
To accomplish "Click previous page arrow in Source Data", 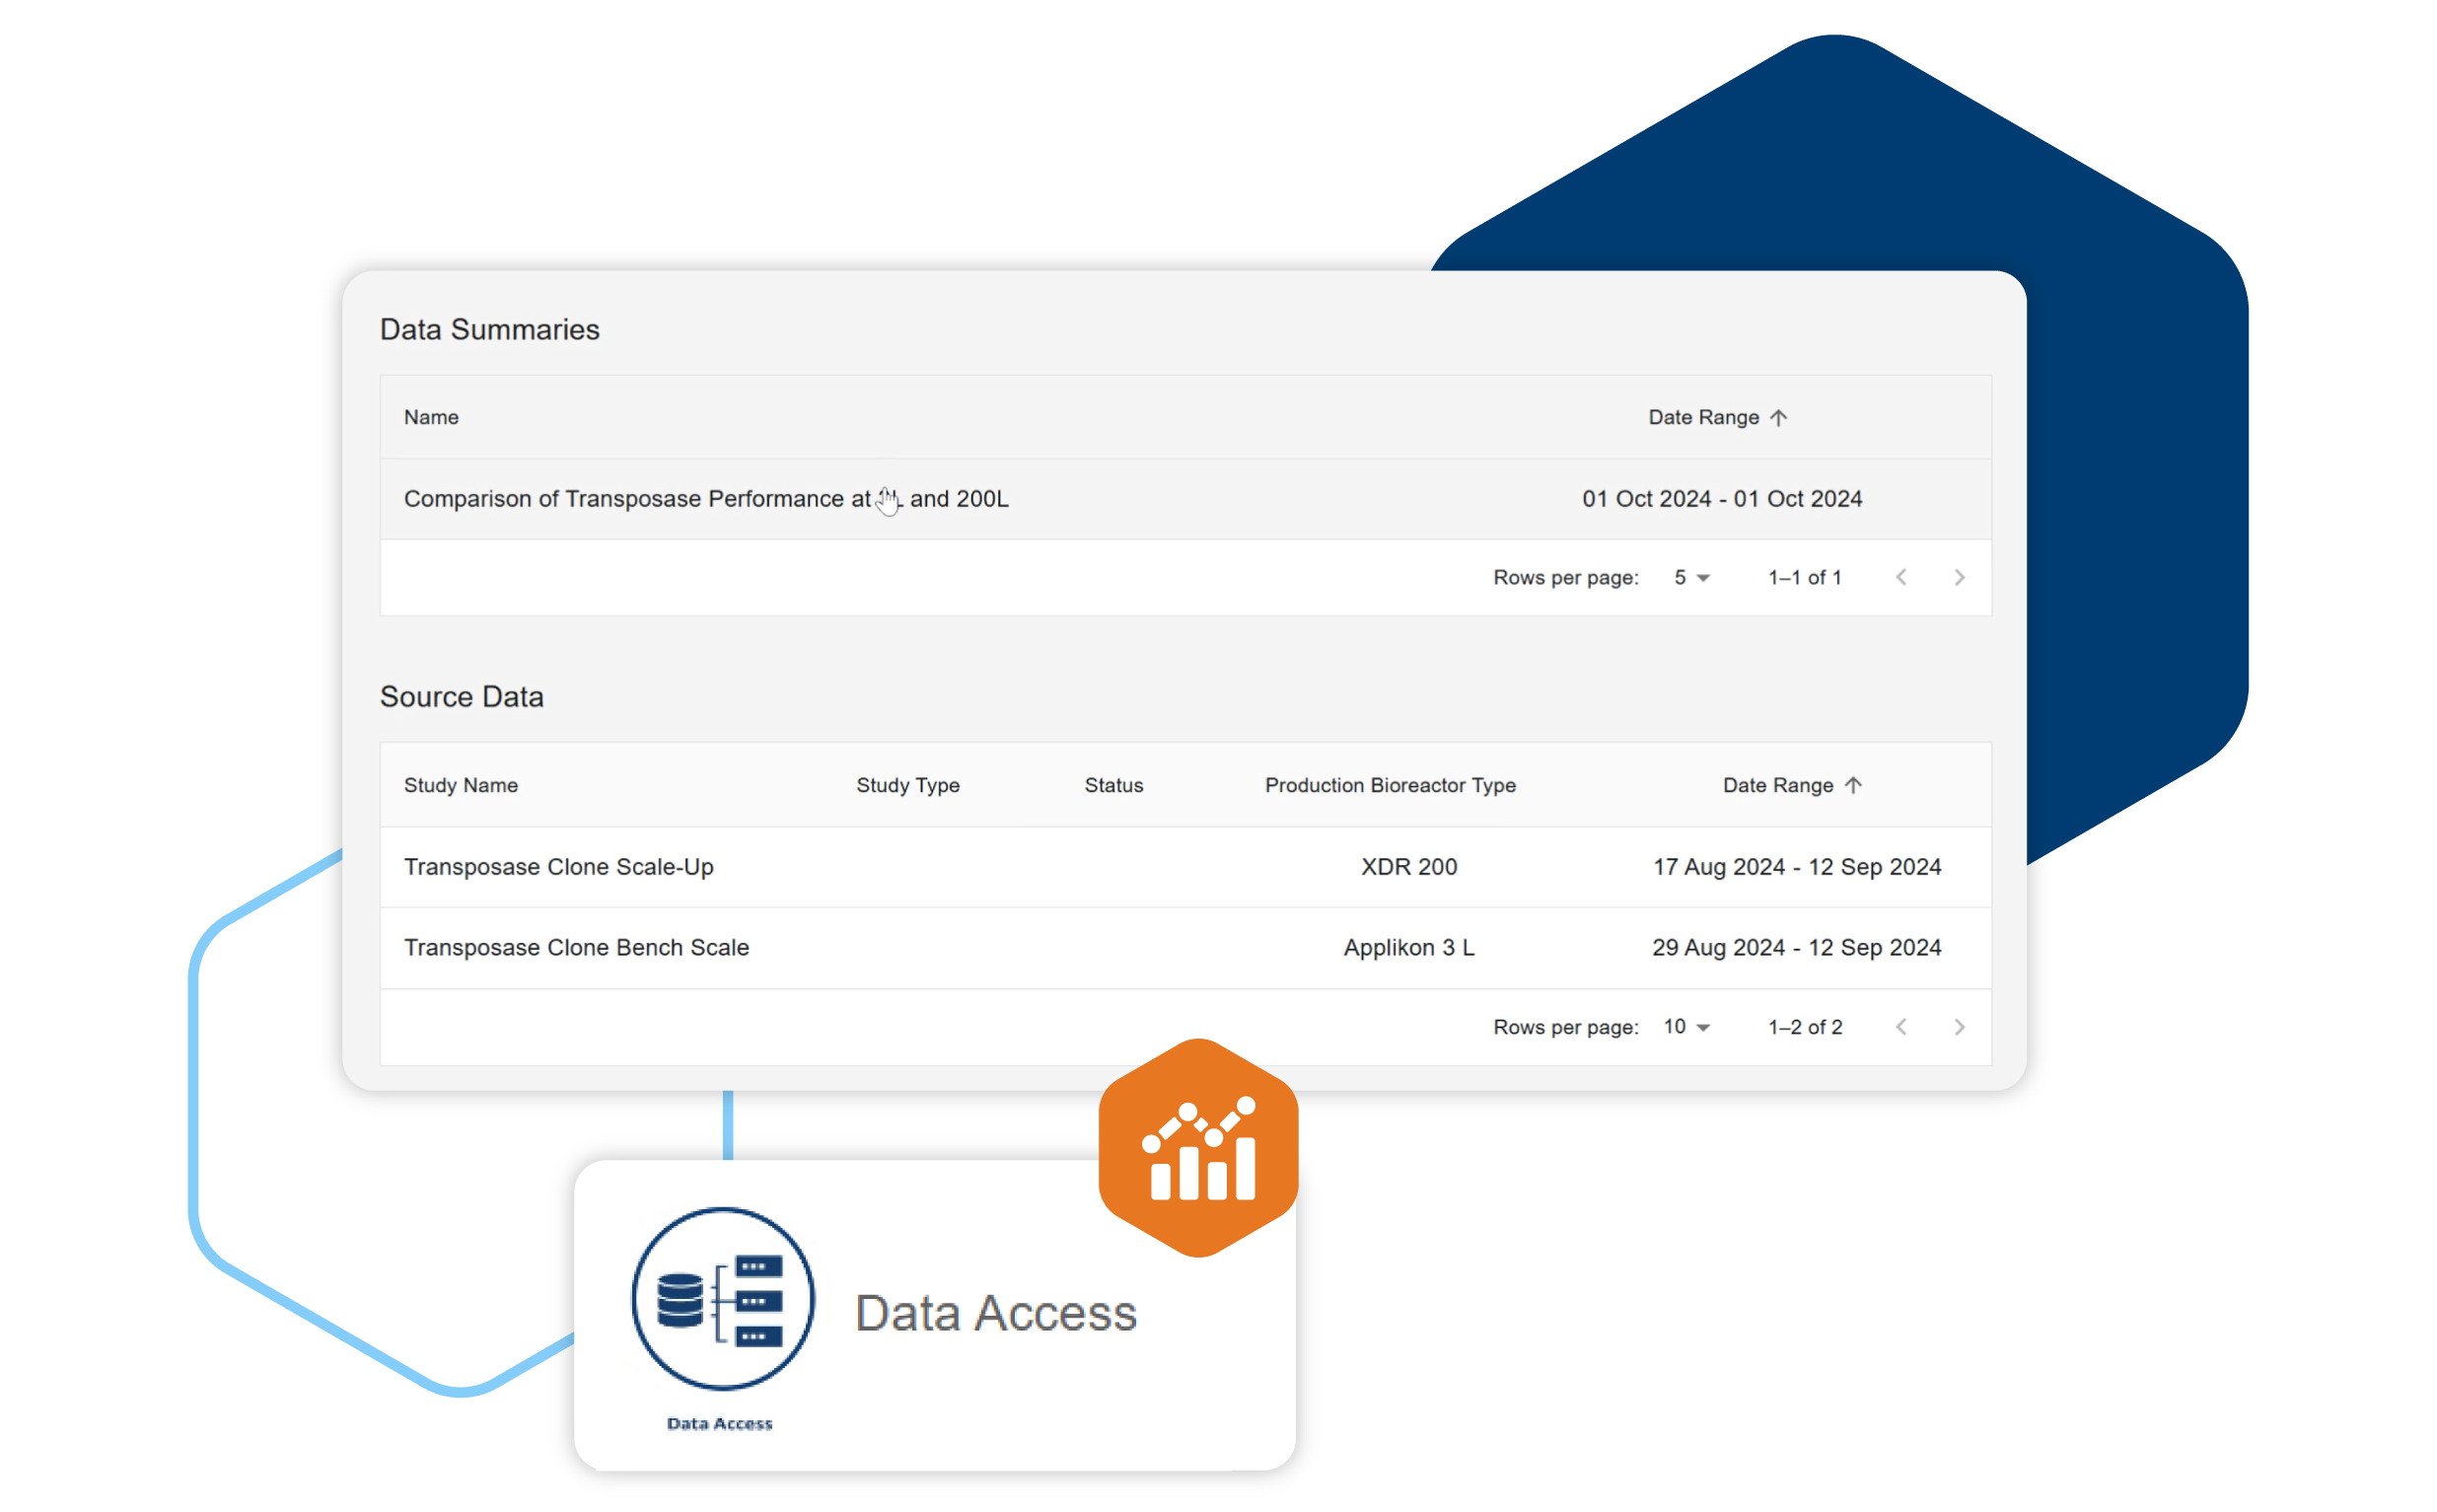I will [x=1902, y=1026].
